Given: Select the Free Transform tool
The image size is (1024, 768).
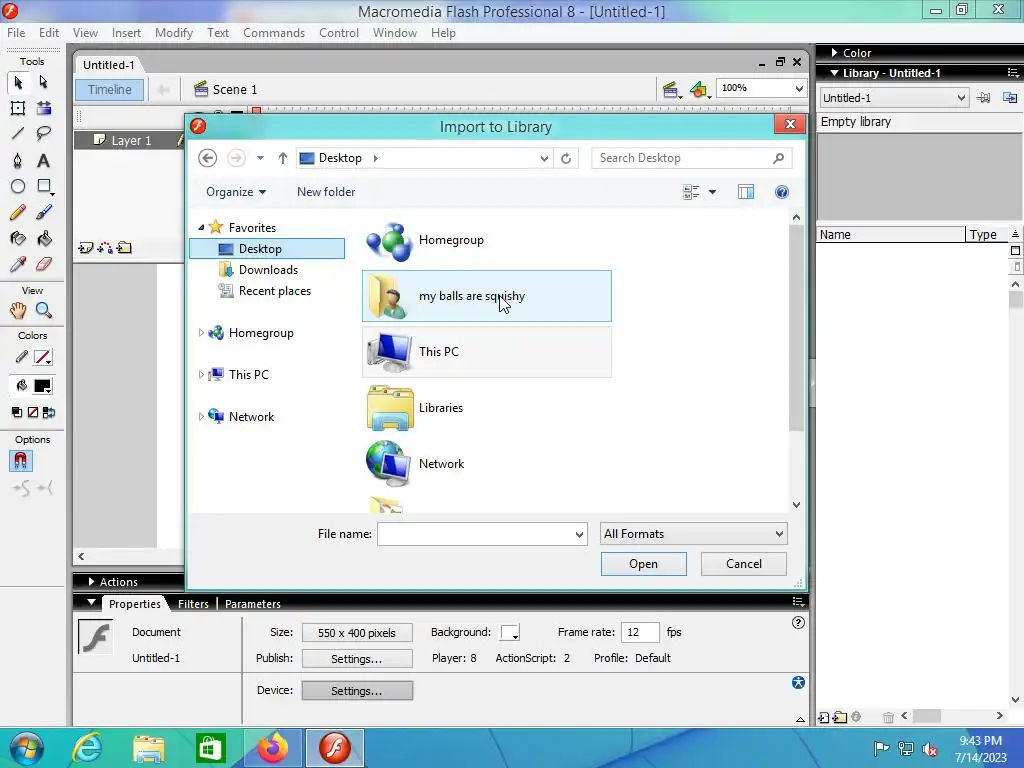Looking at the screenshot, I should 18,108.
